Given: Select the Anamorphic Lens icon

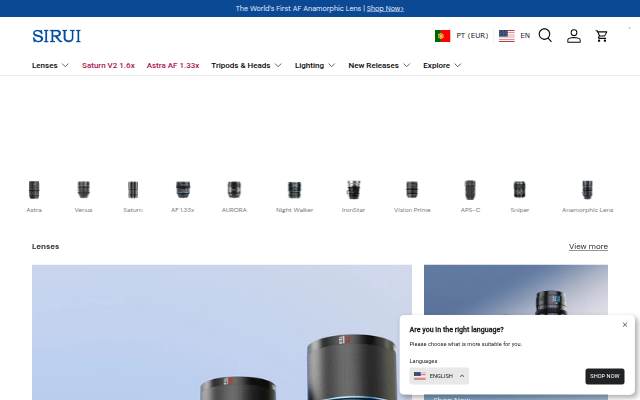Looking at the screenshot, I should click(587, 190).
